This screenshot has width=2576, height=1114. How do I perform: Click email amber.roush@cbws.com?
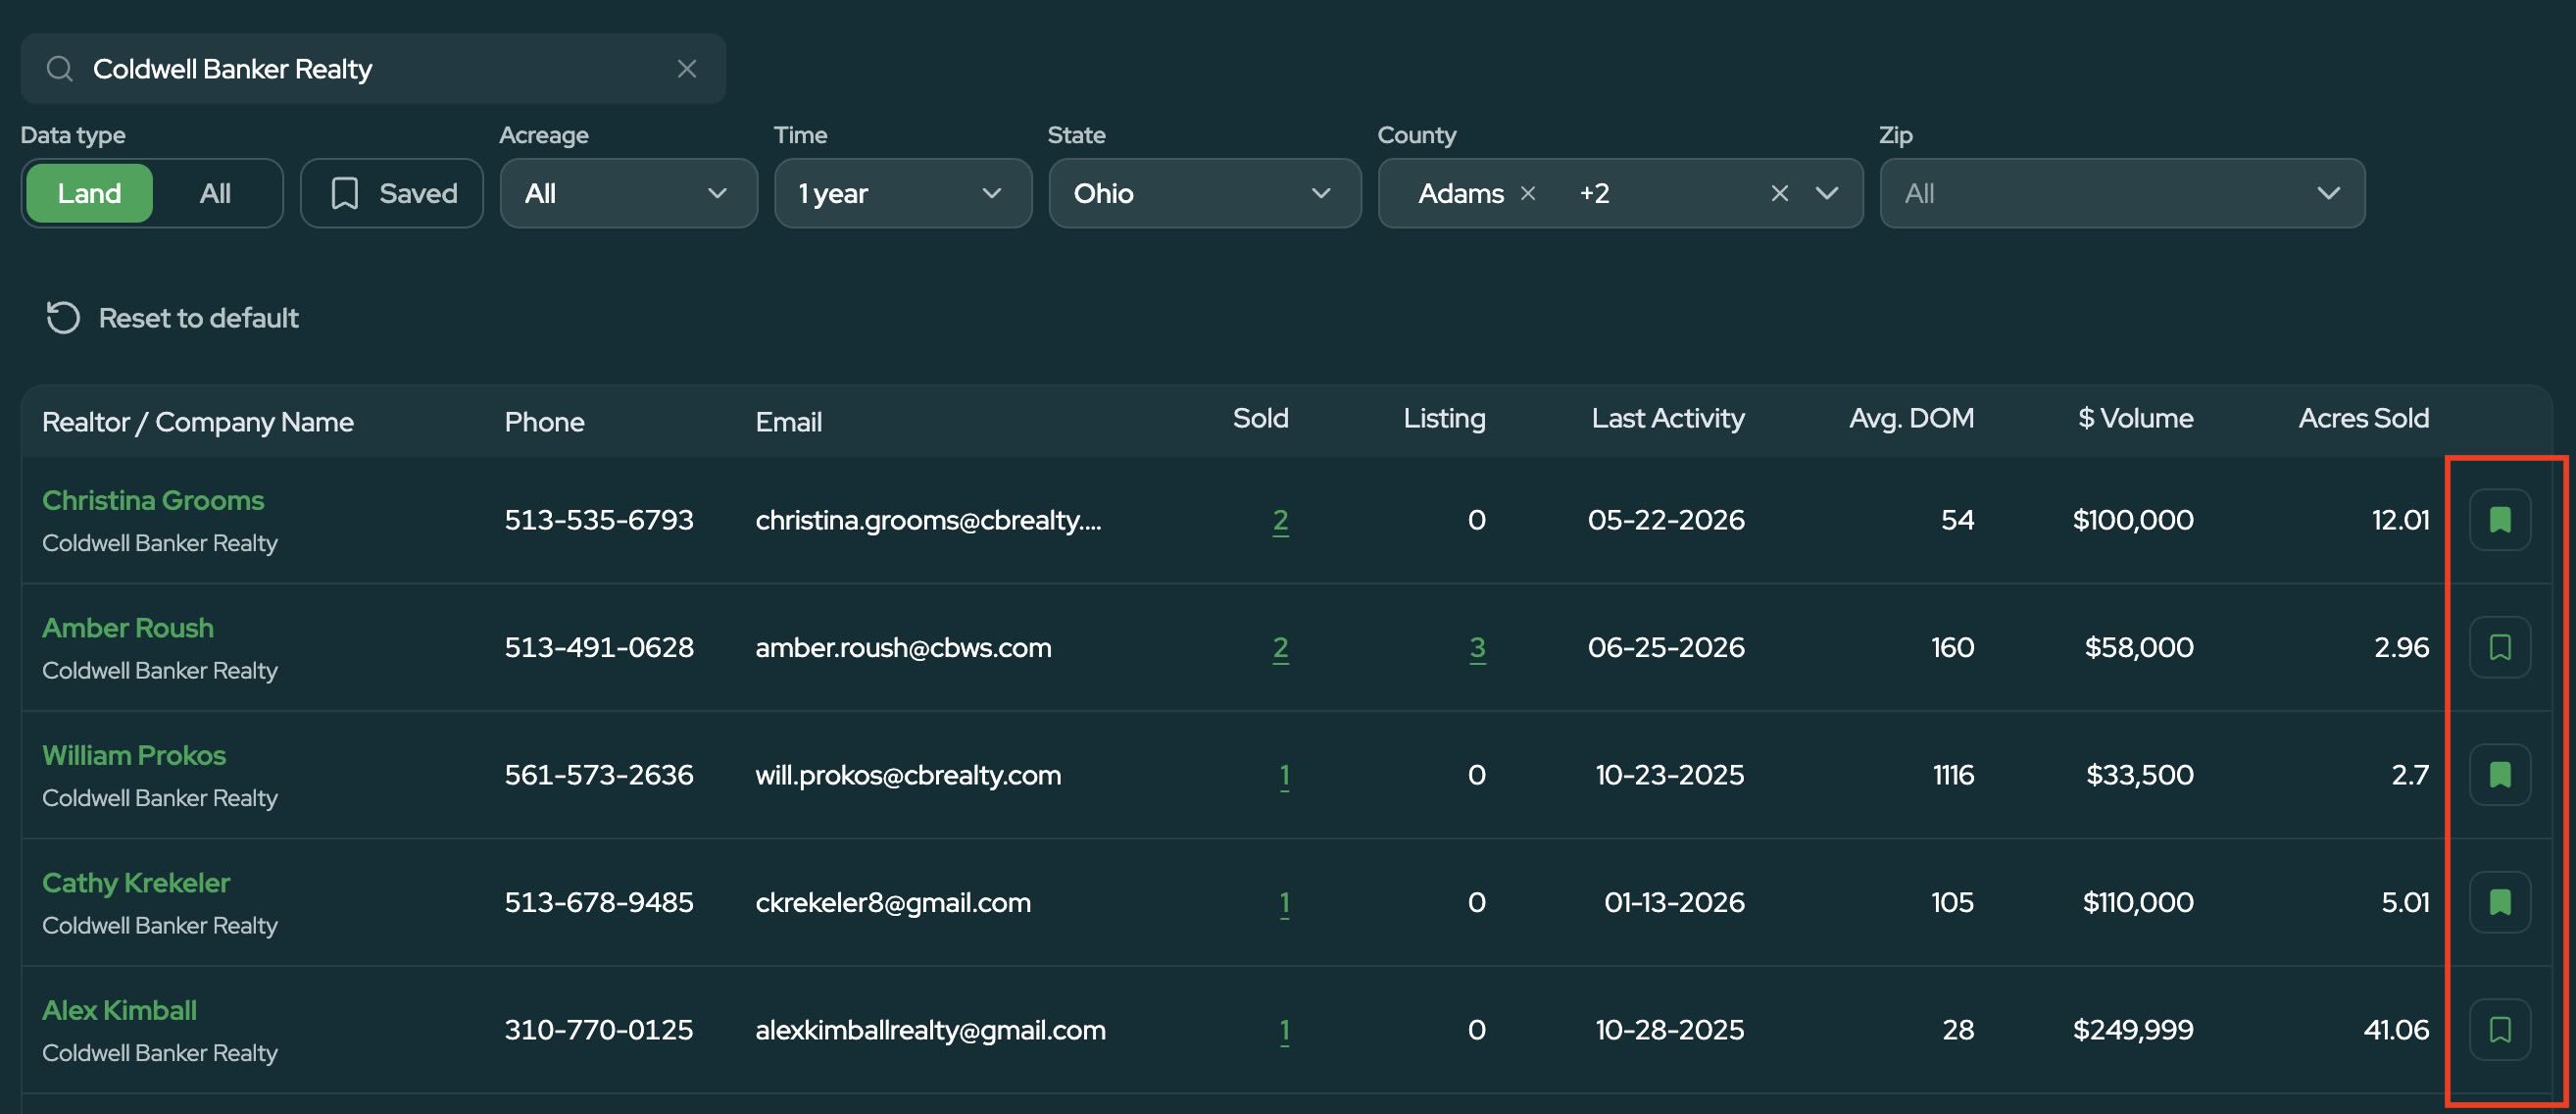[x=903, y=648]
